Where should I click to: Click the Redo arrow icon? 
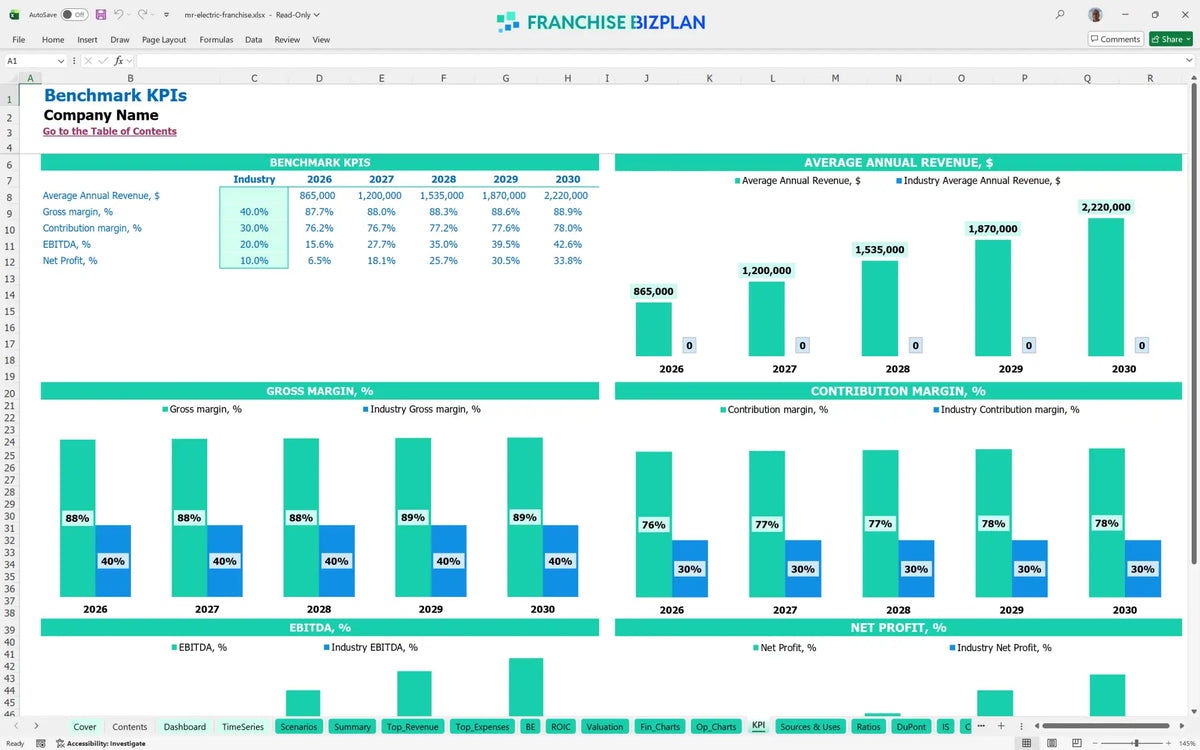143,15
